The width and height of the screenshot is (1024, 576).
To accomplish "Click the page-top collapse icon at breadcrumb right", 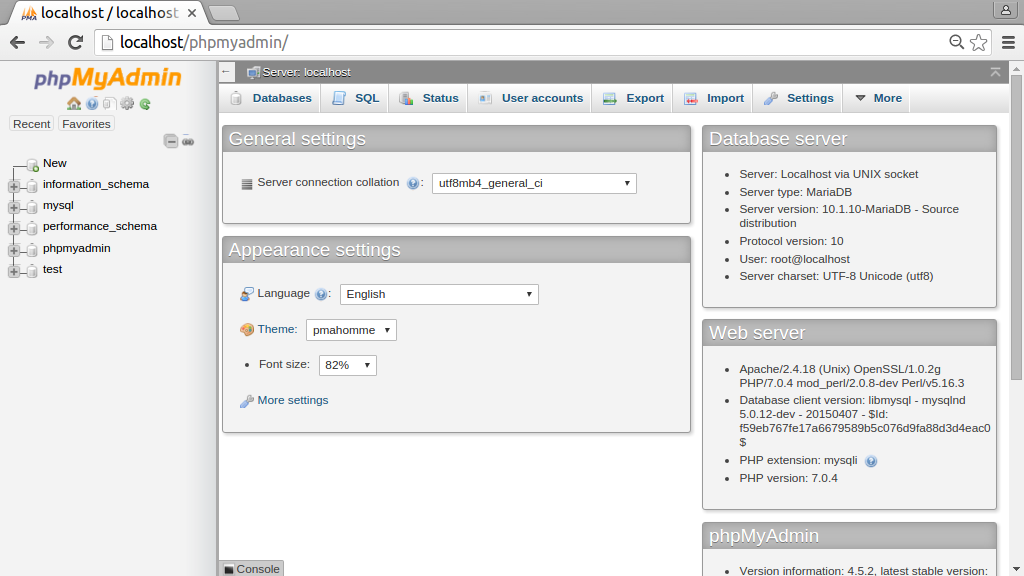I will (995, 72).
